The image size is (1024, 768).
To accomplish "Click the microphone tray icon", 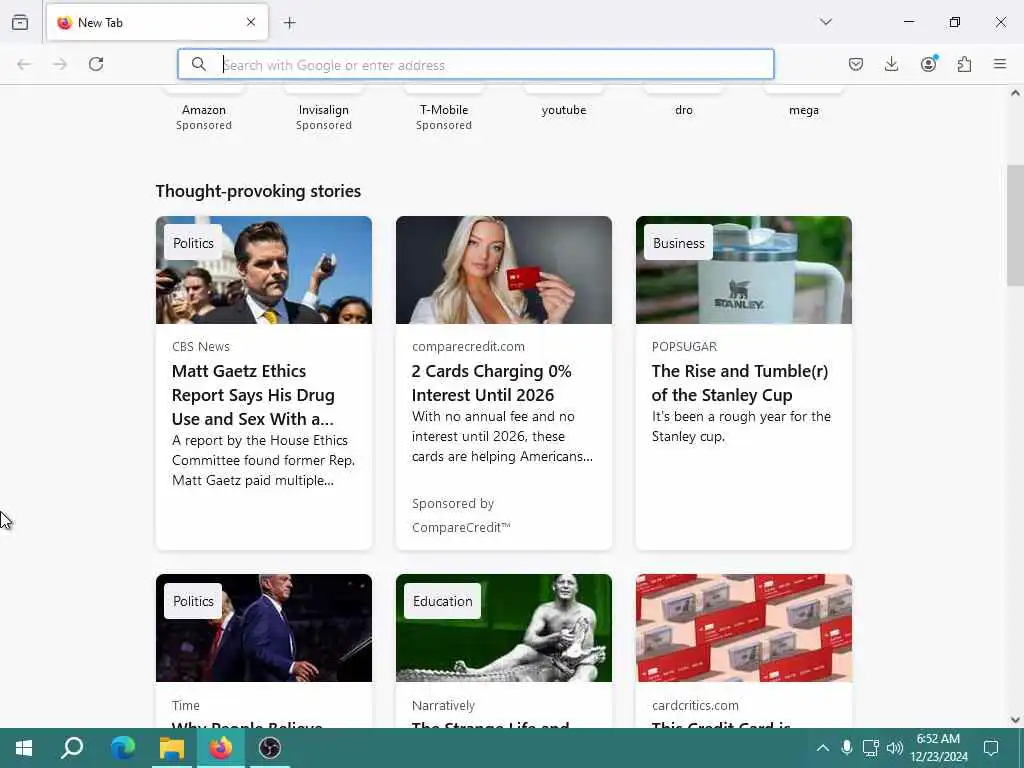I will (846, 748).
